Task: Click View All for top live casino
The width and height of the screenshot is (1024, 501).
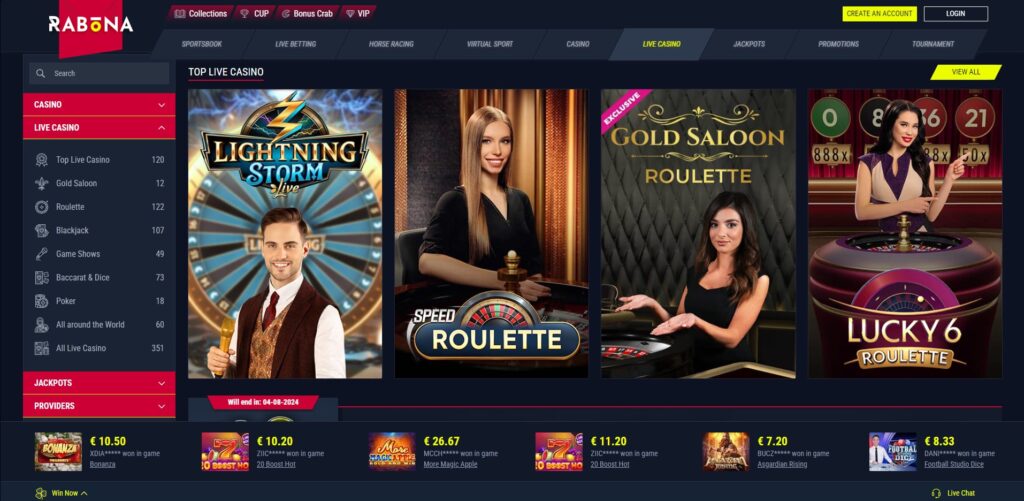Action: coord(966,72)
